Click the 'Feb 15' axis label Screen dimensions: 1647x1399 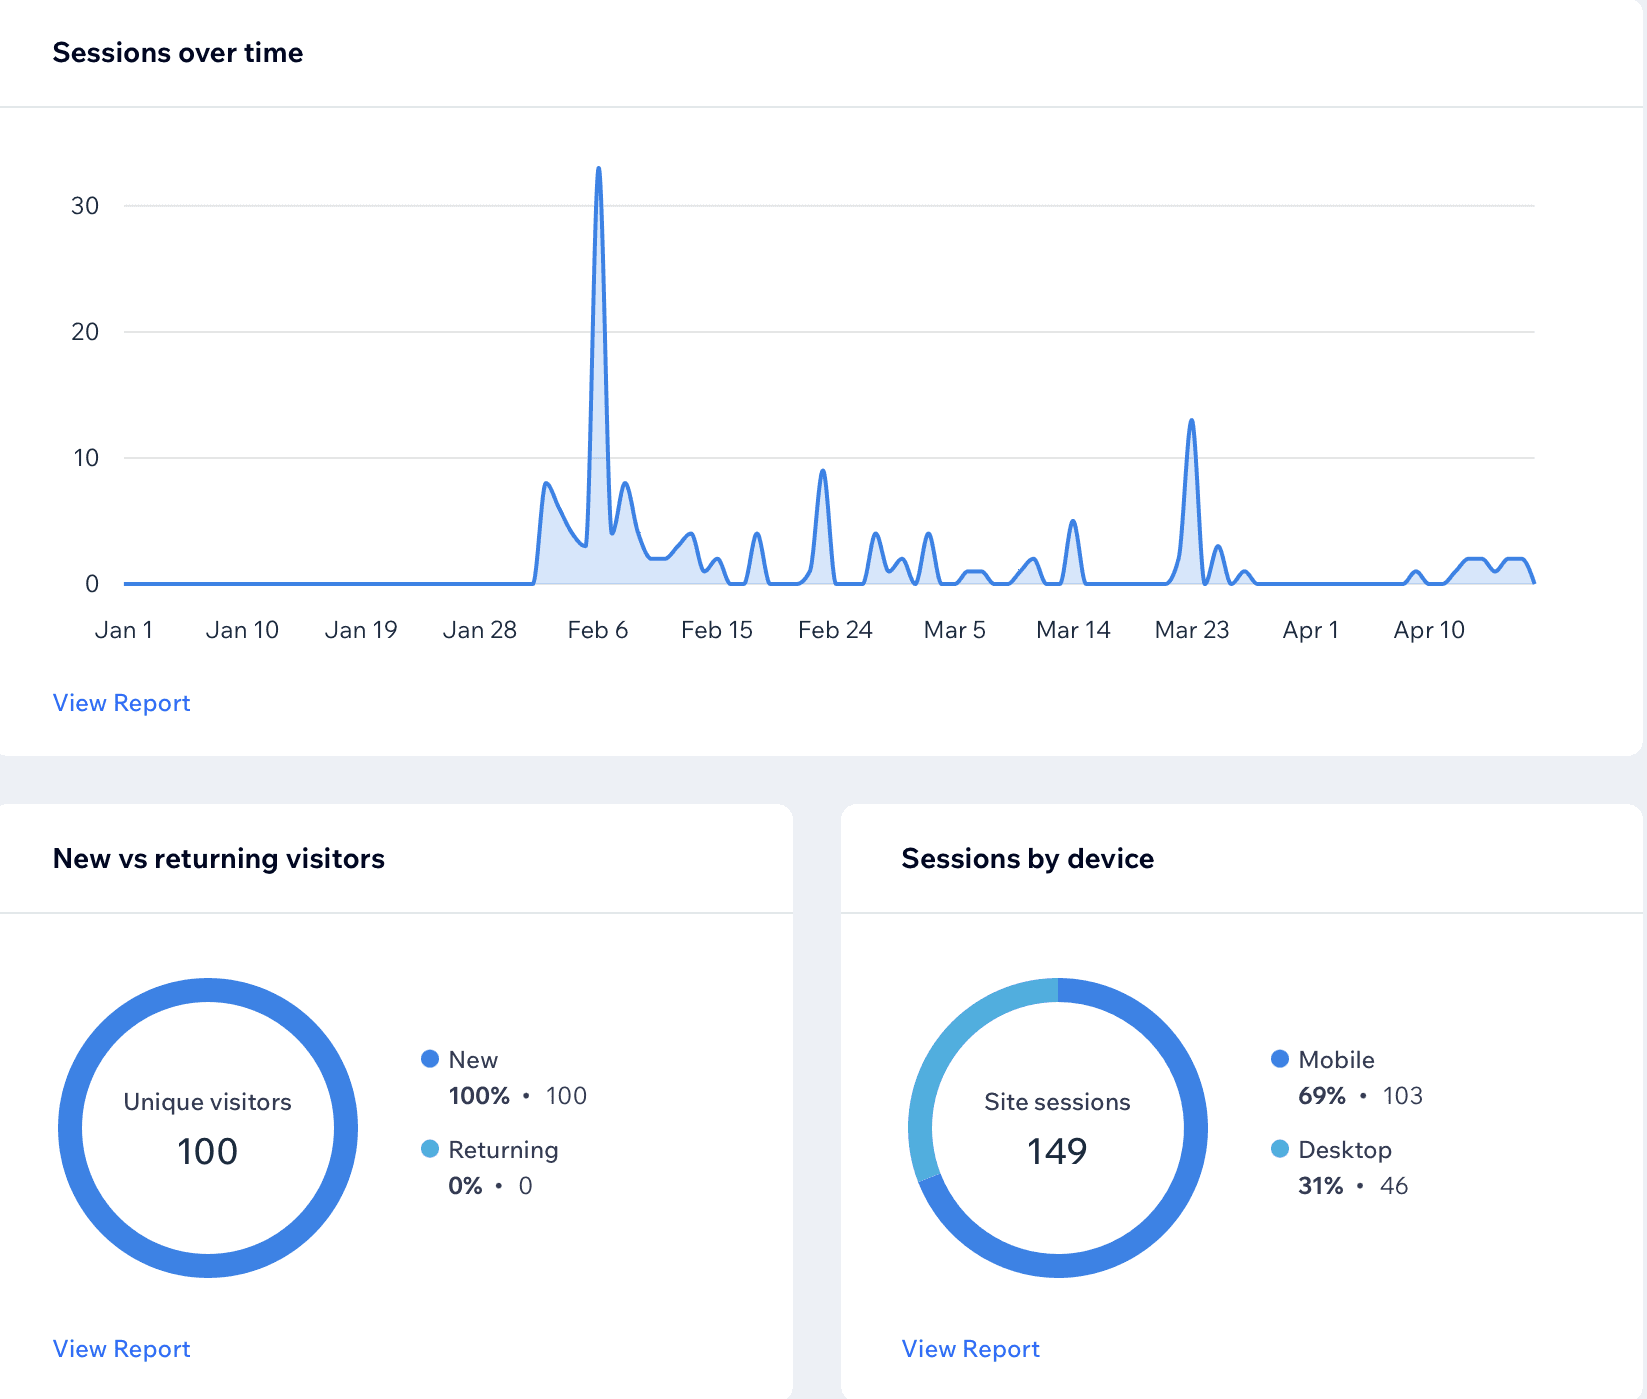pos(717,630)
